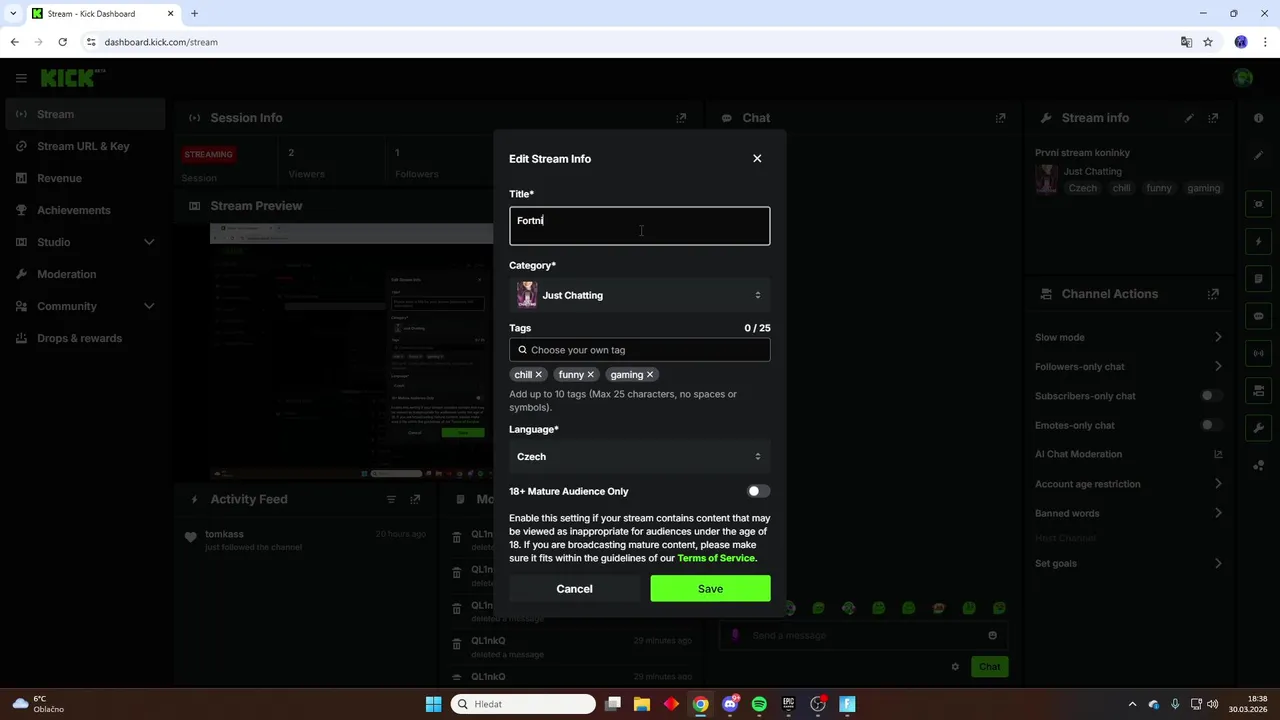
Task: Click the Just Chatting category thumbnail
Action: (527, 295)
